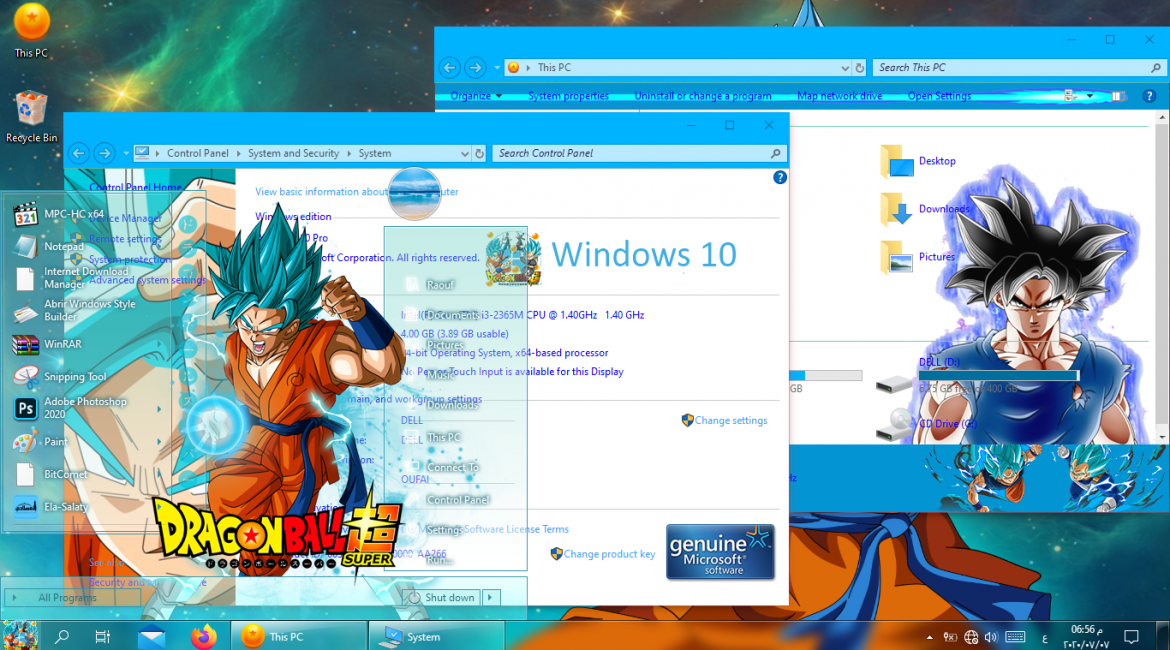Image resolution: width=1170 pixels, height=650 pixels.
Task: Expand Adobe Photoshop 2020 submenu arrow
Action: [159, 408]
